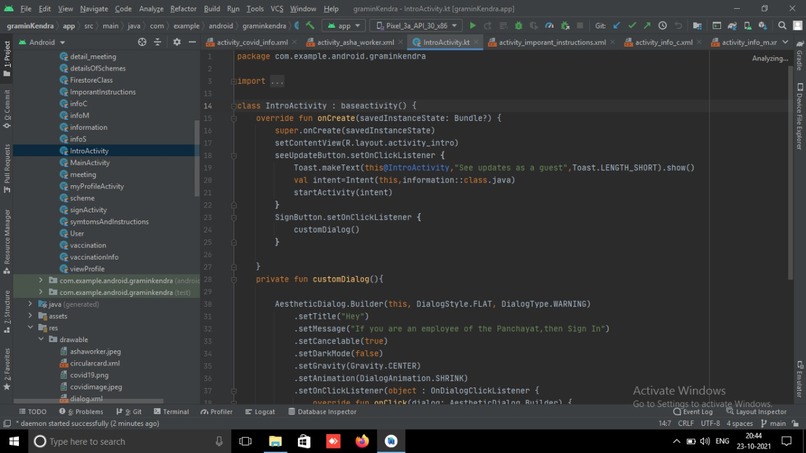Open the Profile app gauge icon
Screen dimensions: 806x453
point(549,26)
